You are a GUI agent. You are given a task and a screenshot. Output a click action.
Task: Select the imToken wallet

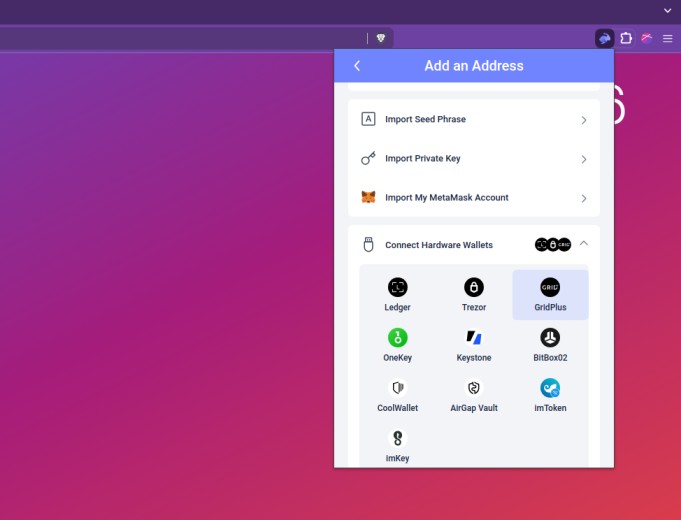[550, 396]
